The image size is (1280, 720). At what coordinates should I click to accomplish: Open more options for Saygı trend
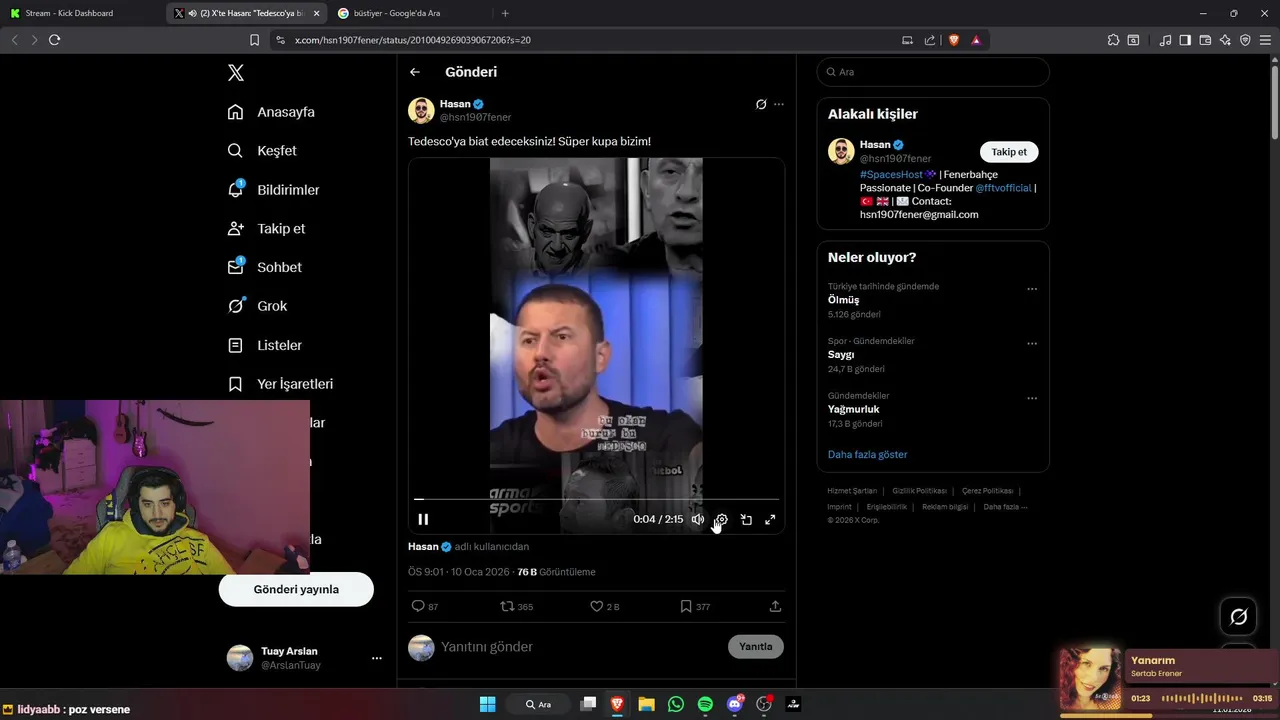point(1032,343)
